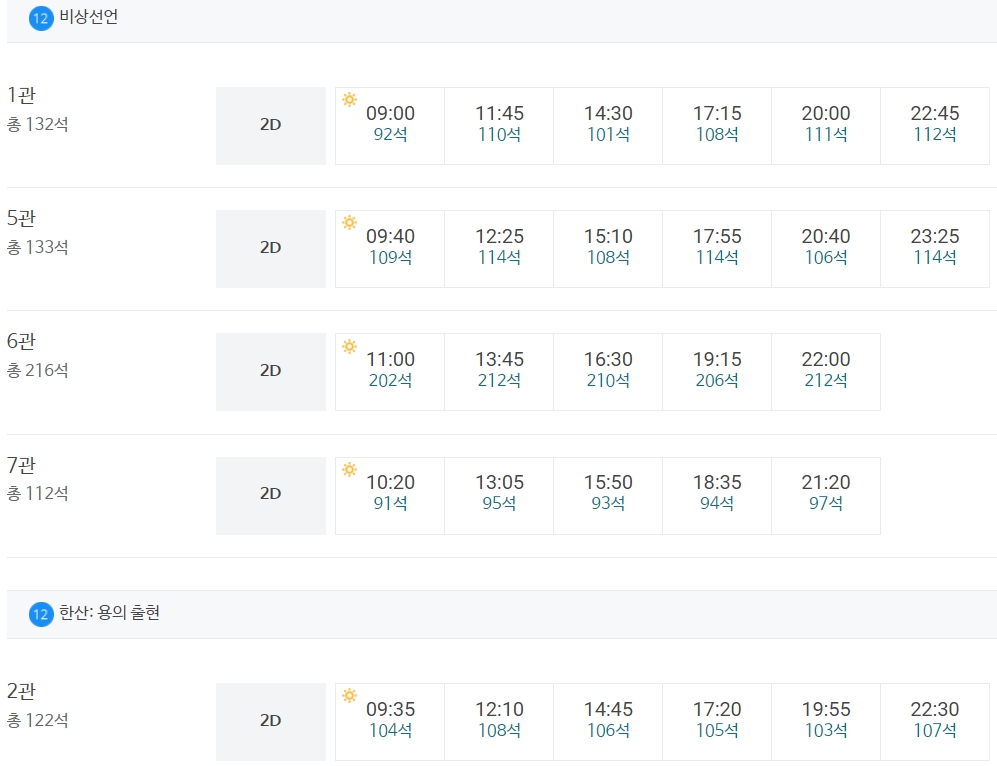Viewport: 997px width, 766px height.
Task: Choose the 19:15 screening with 206 seats
Action: (717, 372)
